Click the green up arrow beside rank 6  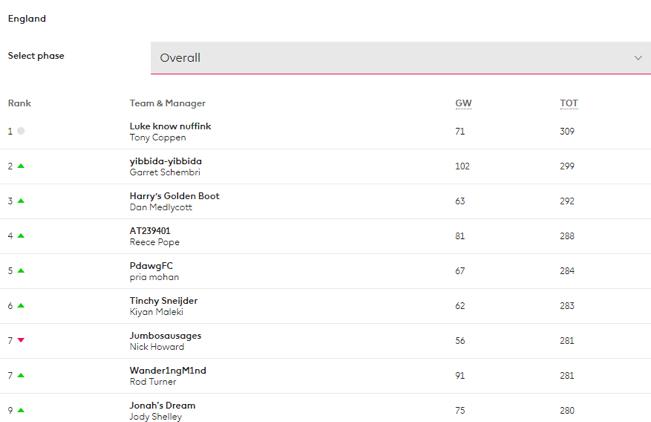[21, 306]
